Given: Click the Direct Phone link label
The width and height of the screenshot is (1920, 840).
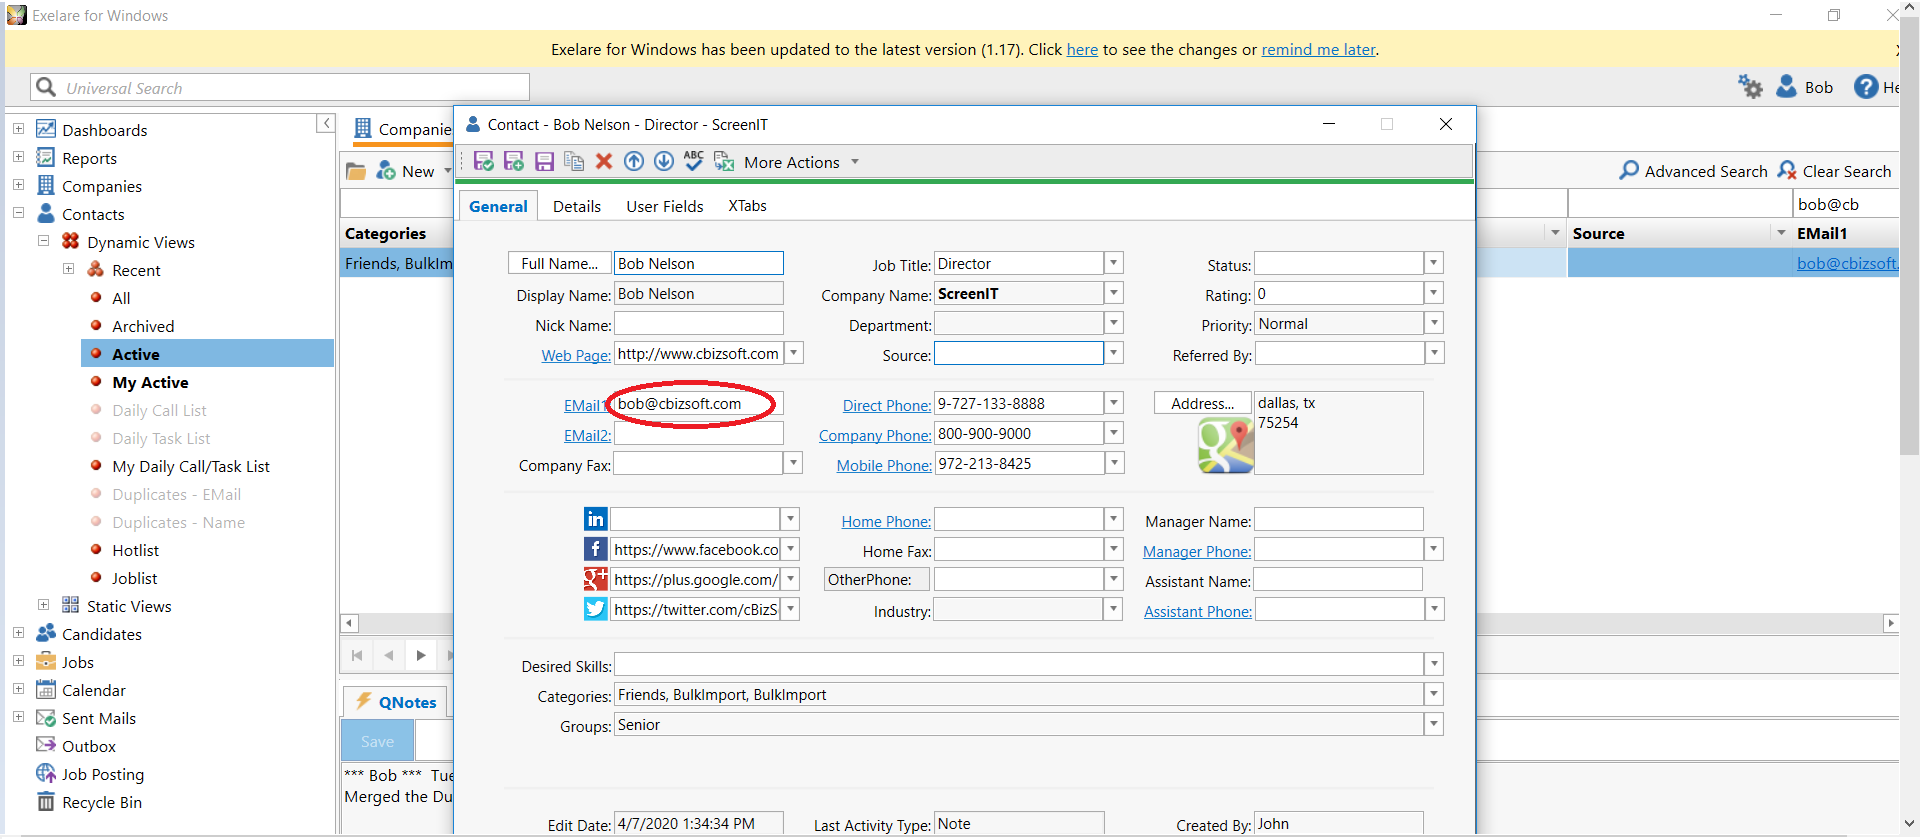Looking at the screenshot, I should tap(887, 405).
